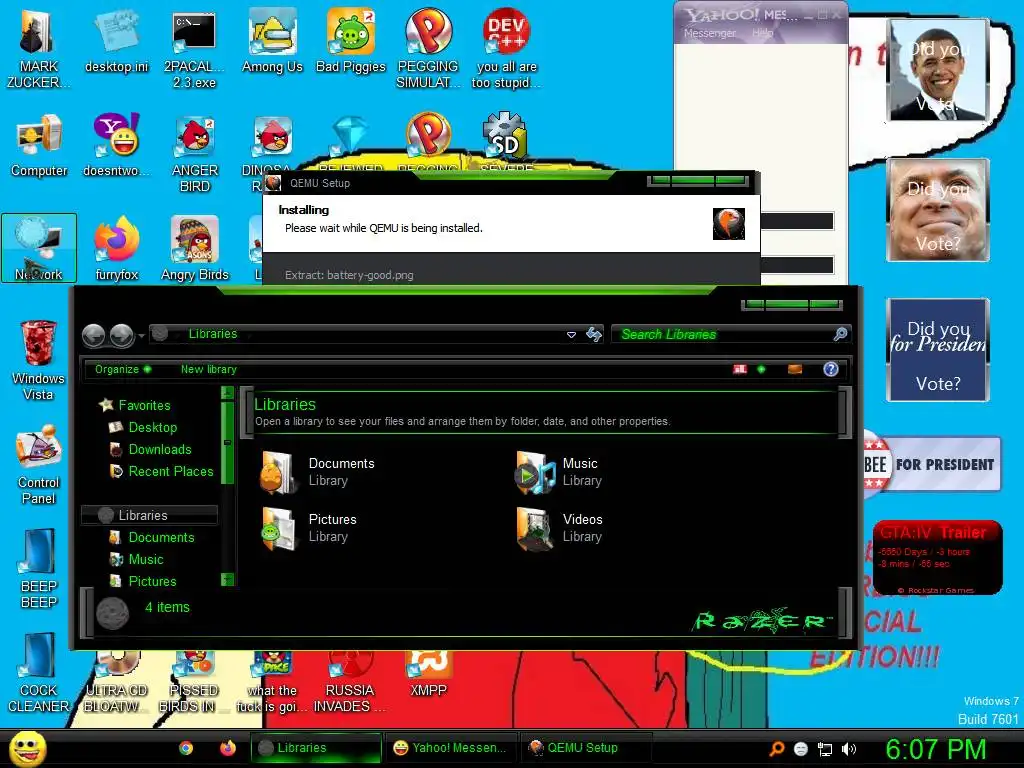Open the 'you all are too stupid' Dev-C++ icon

(x=506, y=48)
